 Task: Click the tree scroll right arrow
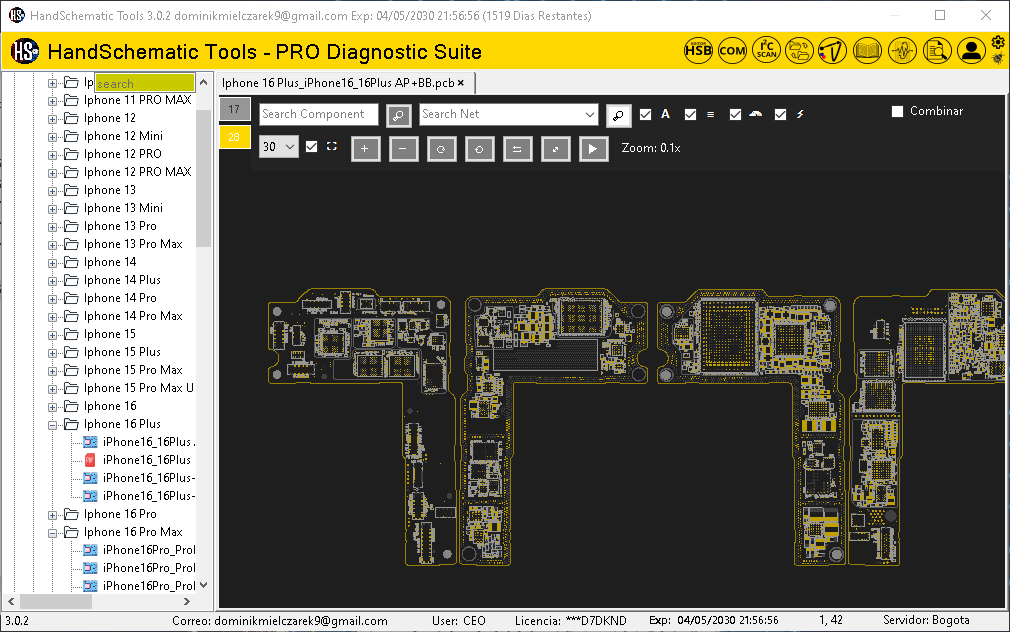click(x=187, y=602)
